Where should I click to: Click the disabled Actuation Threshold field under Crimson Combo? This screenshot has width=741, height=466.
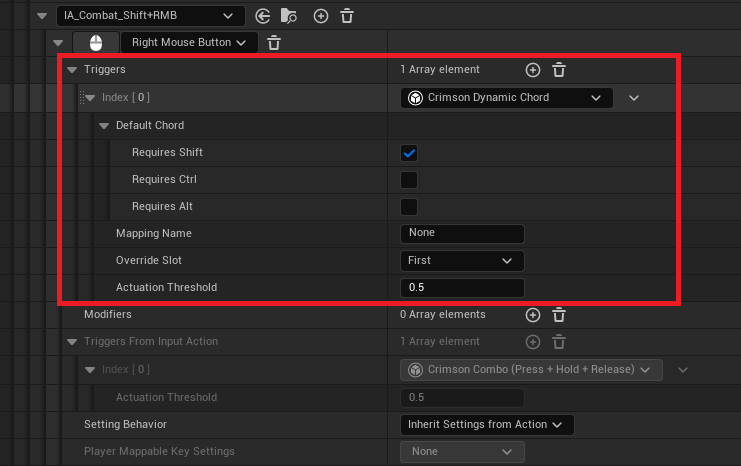(462, 397)
